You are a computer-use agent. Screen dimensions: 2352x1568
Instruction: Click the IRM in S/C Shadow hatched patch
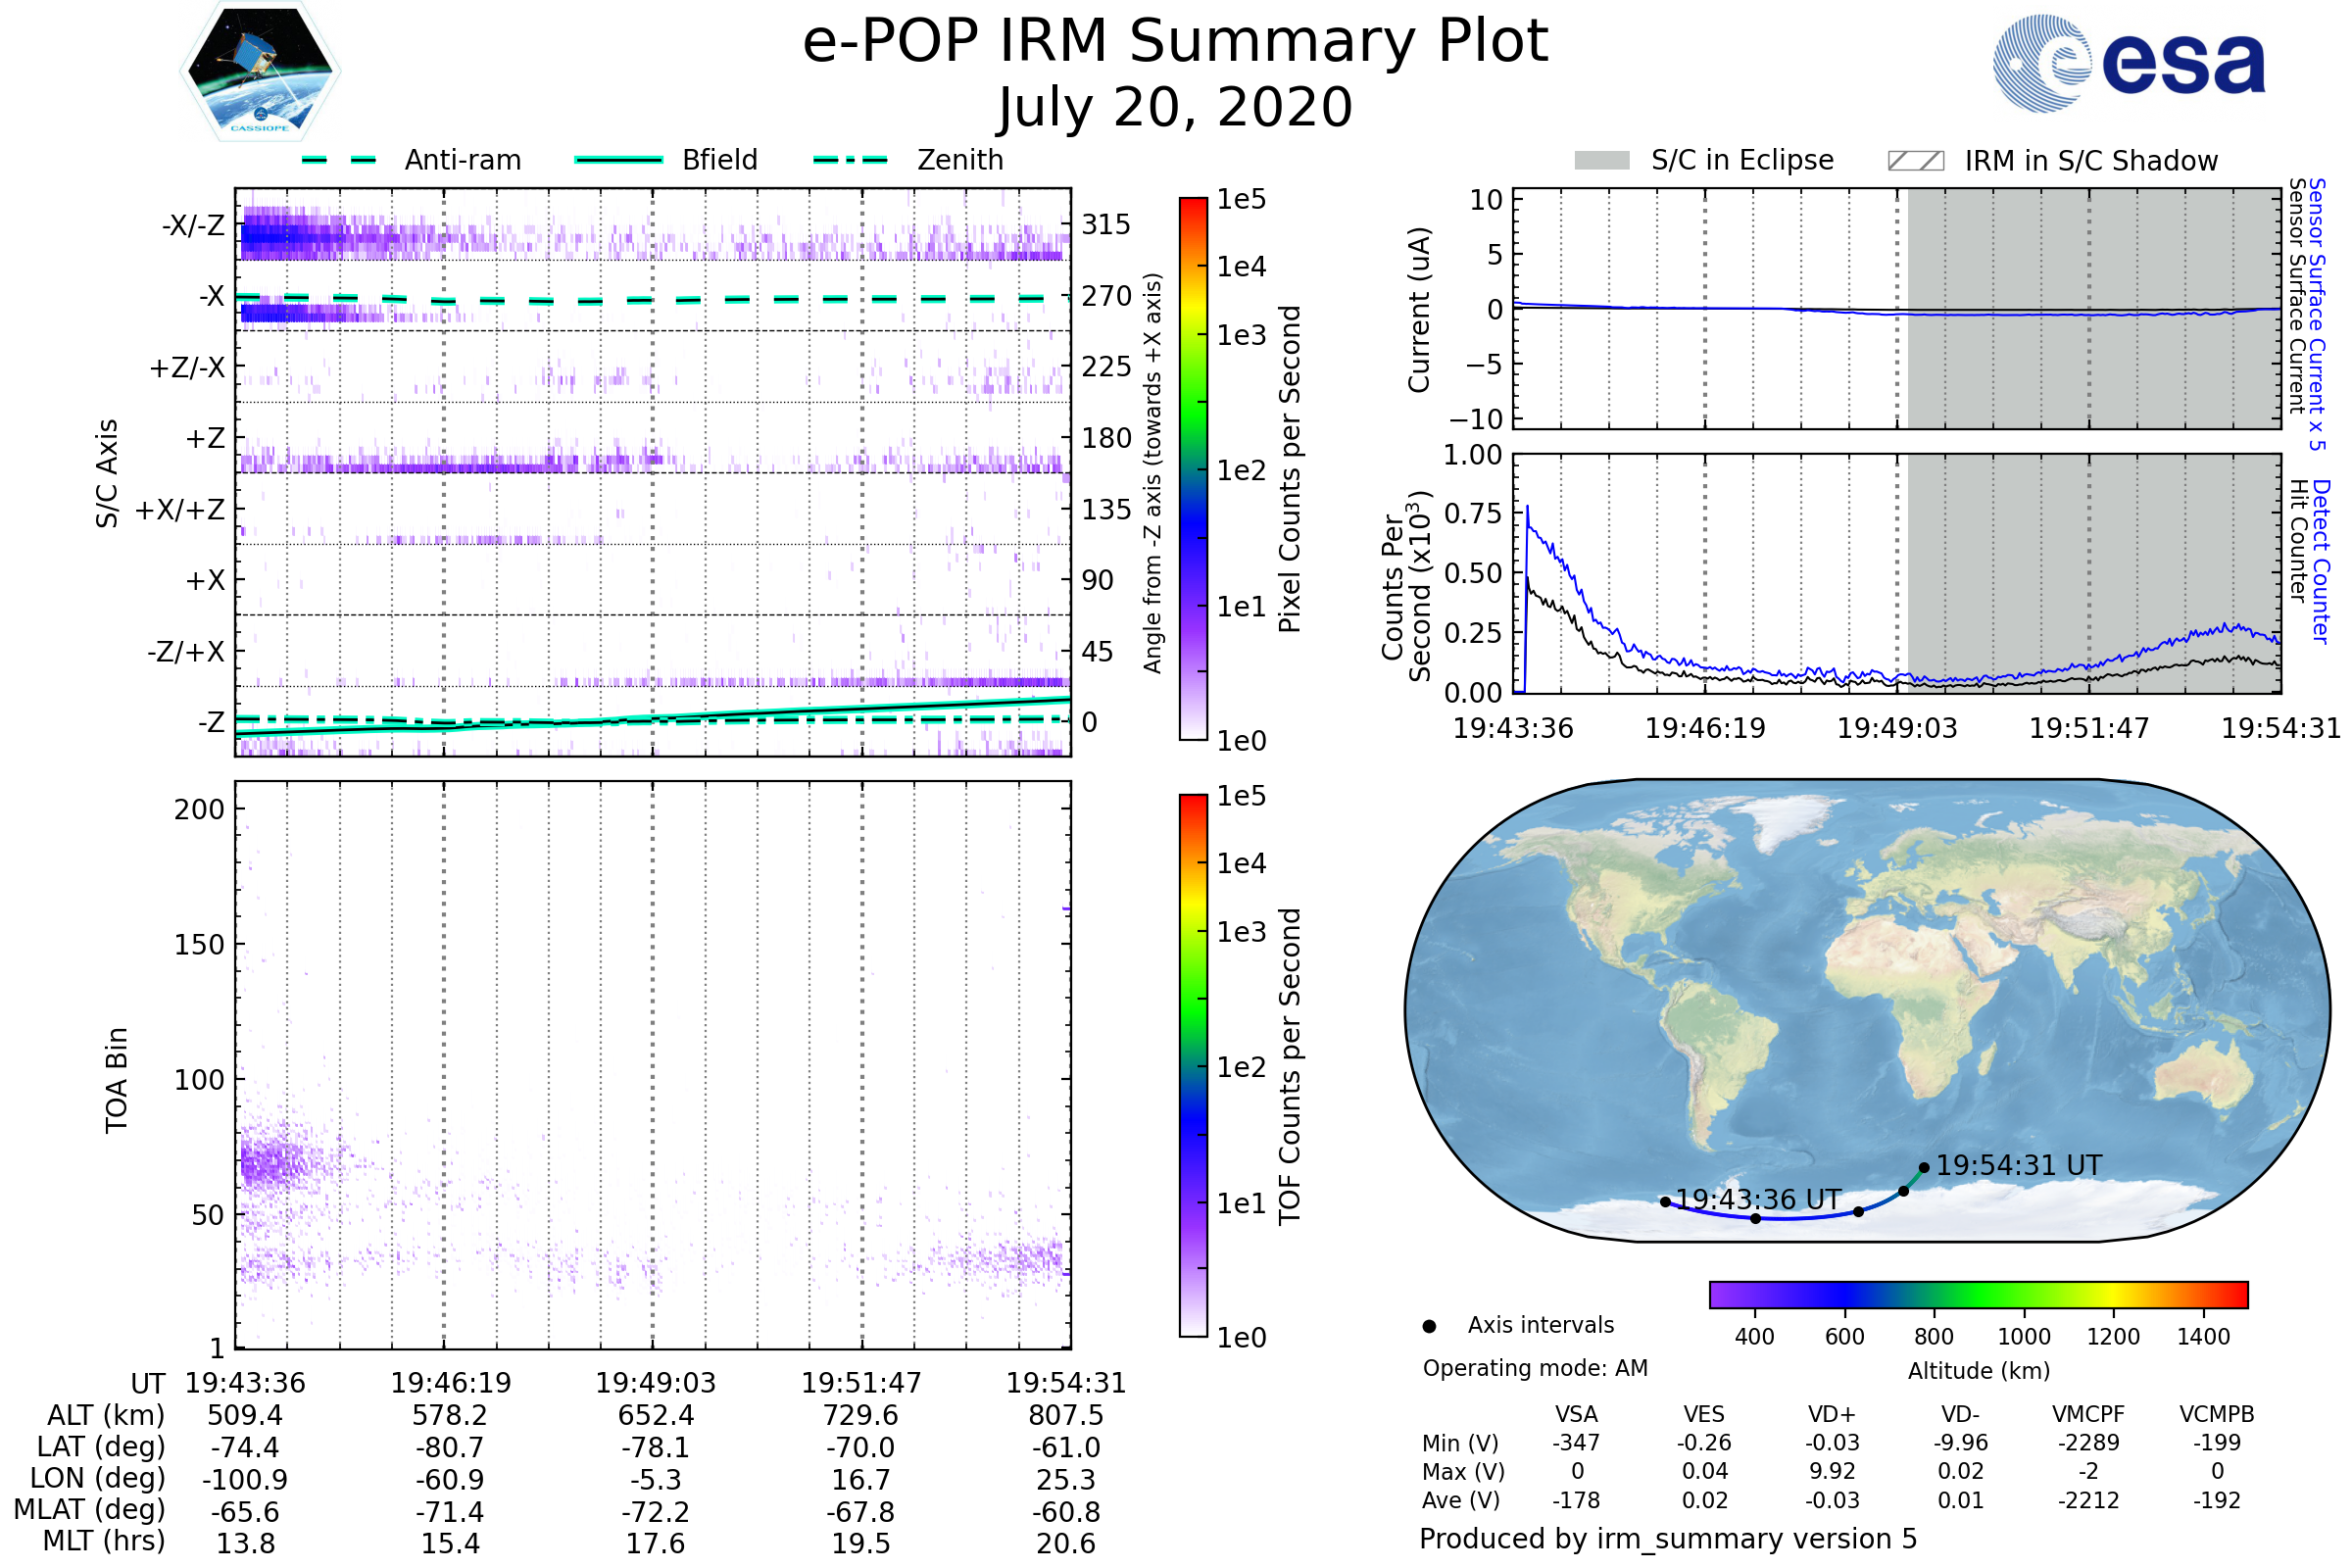point(1915,161)
